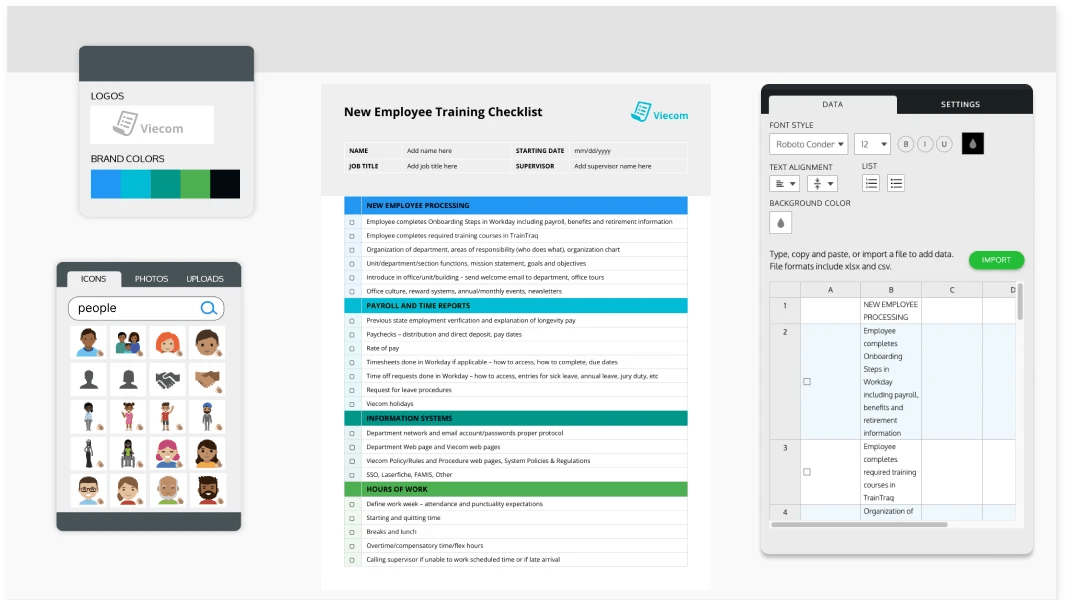Check the box for required training courses in TrainTraq
The height and width of the screenshot is (600, 1067).
pos(352,236)
